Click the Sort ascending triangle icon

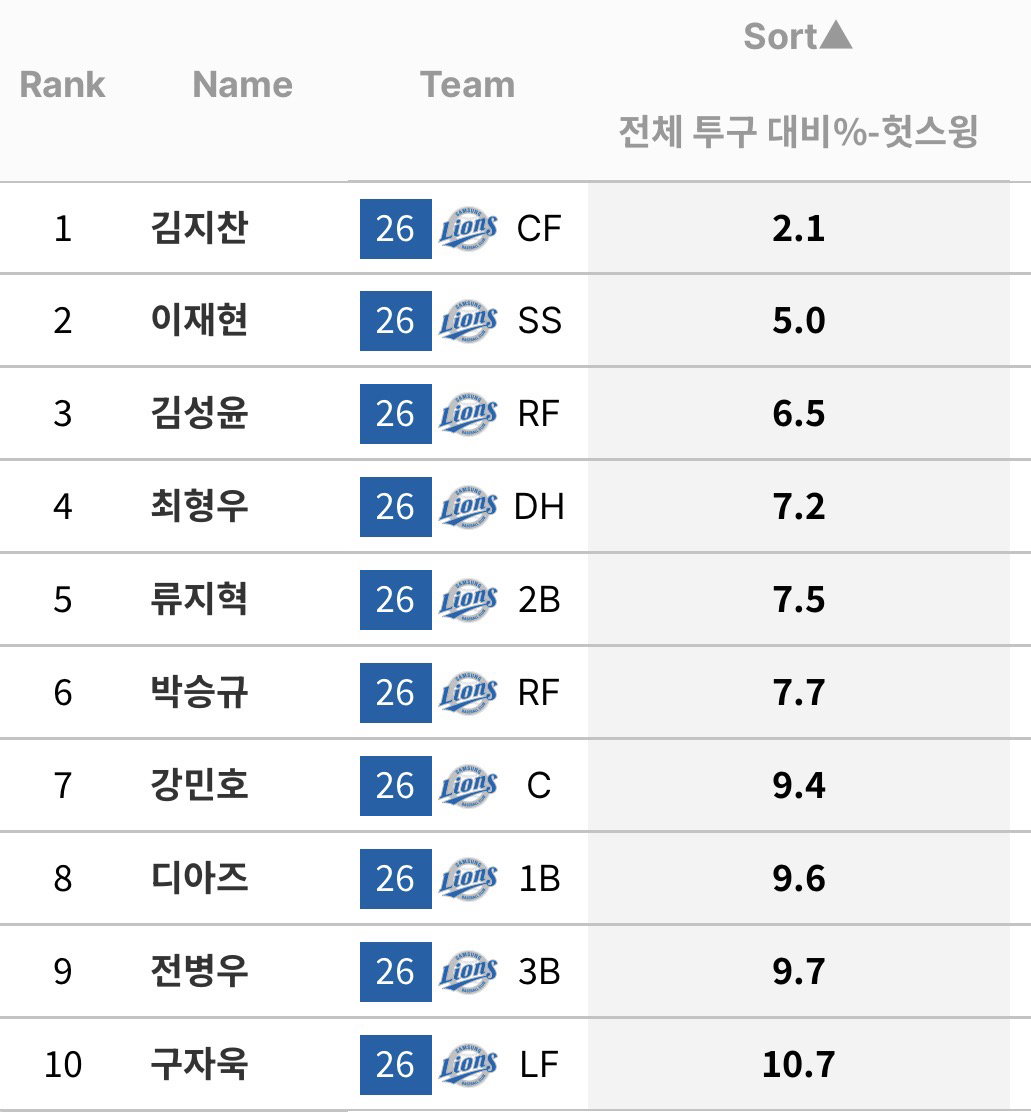(x=838, y=35)
